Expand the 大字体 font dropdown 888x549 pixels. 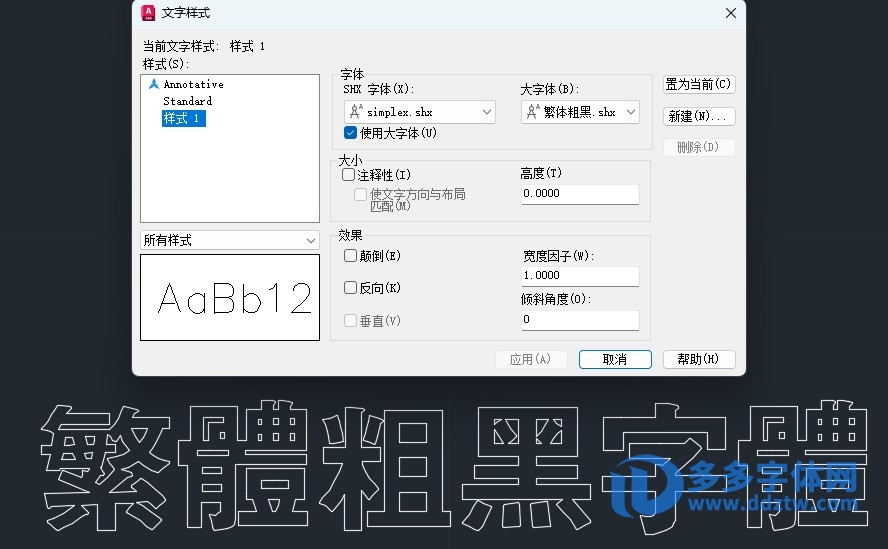click(x=631, y=113)
